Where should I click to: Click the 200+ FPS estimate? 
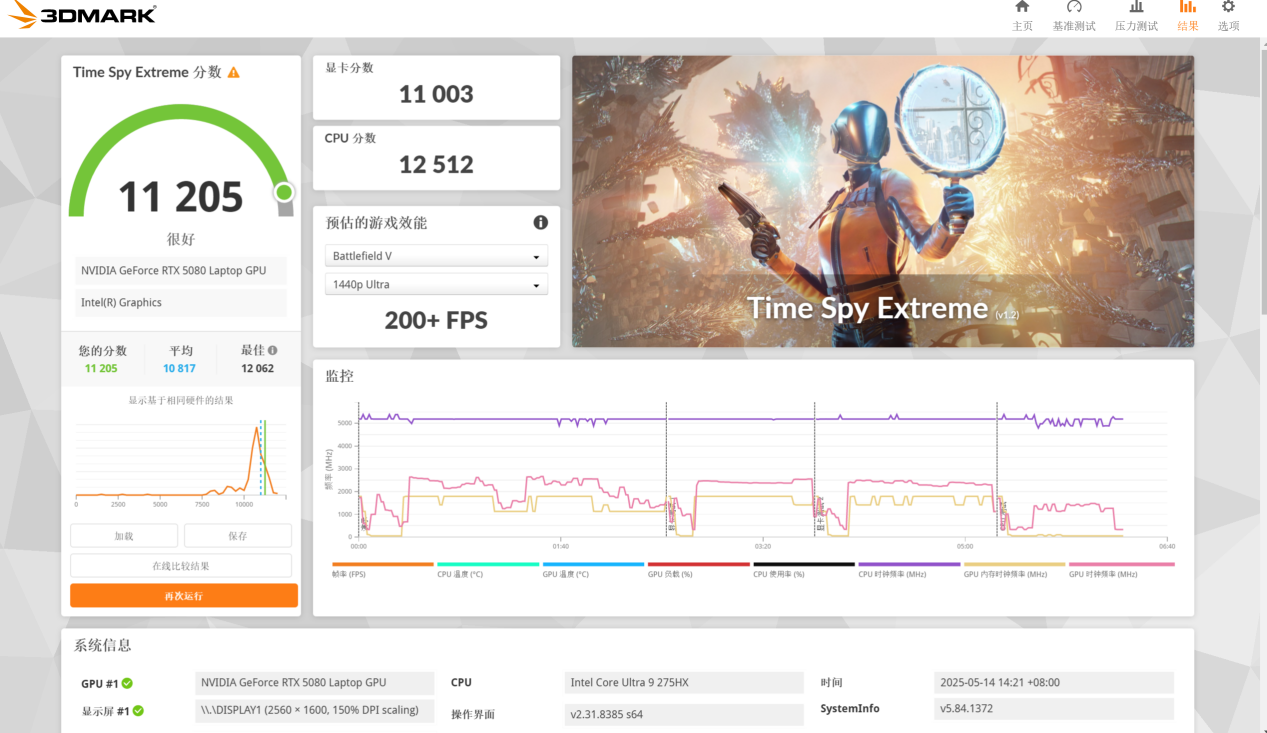436,320
